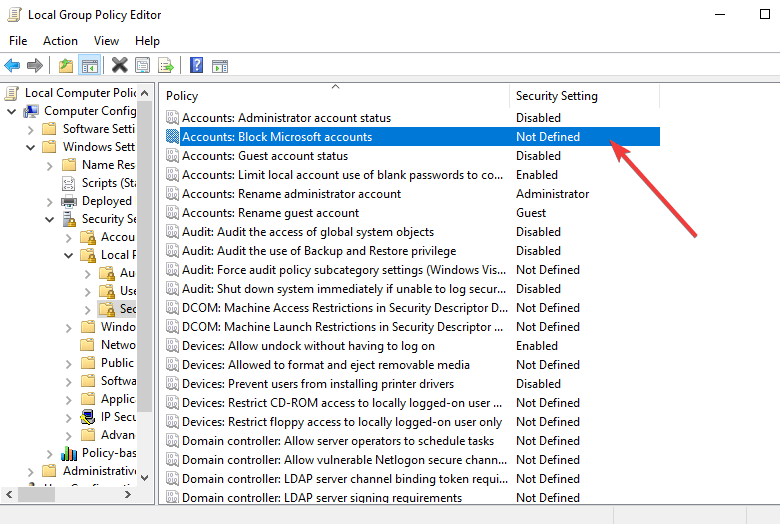This screenshot has height=524, width=780.
Task: Select the Public Key Policies tree node
Action: click(117, 363)
